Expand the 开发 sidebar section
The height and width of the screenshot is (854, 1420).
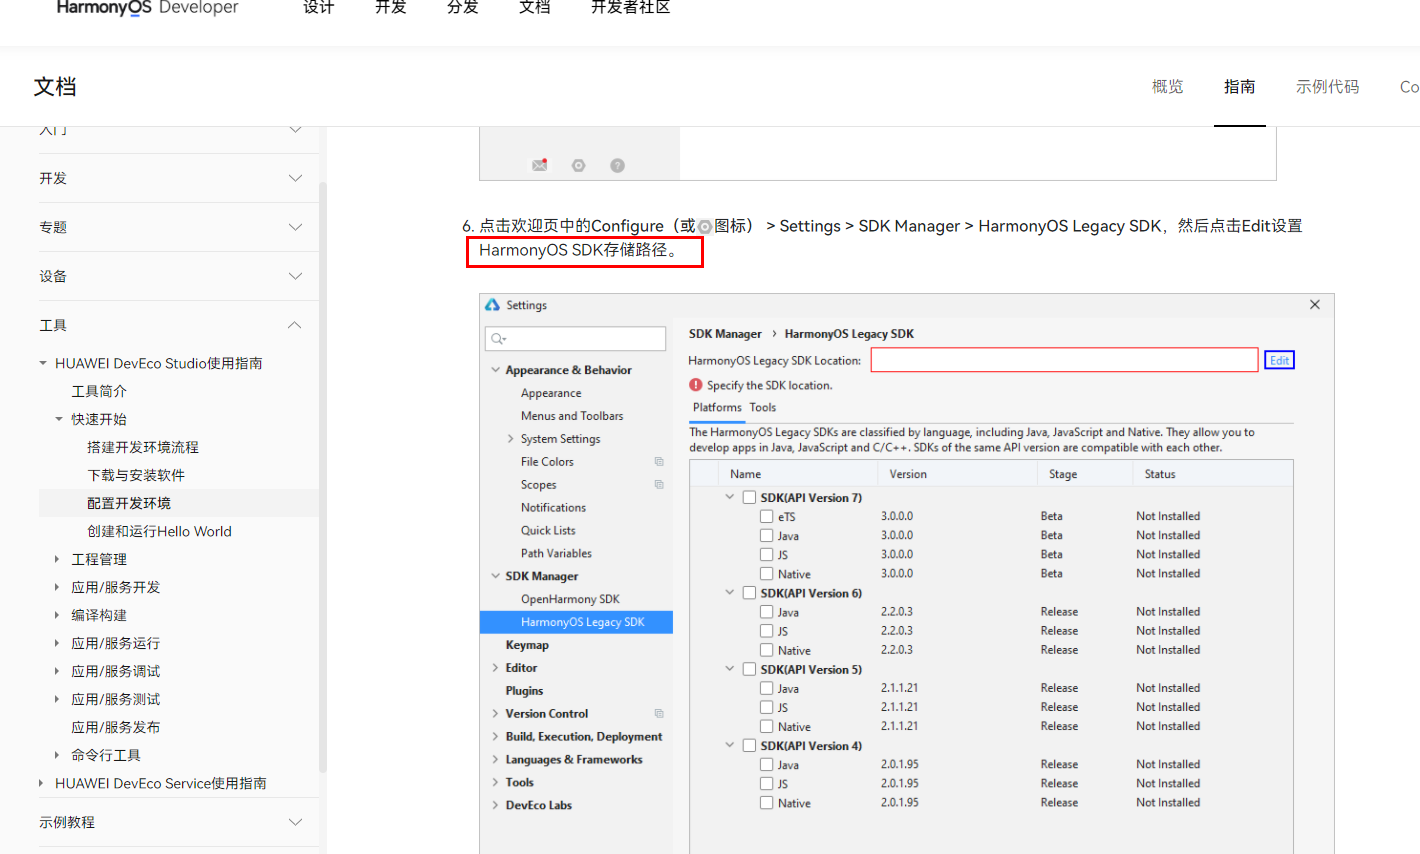295,178
